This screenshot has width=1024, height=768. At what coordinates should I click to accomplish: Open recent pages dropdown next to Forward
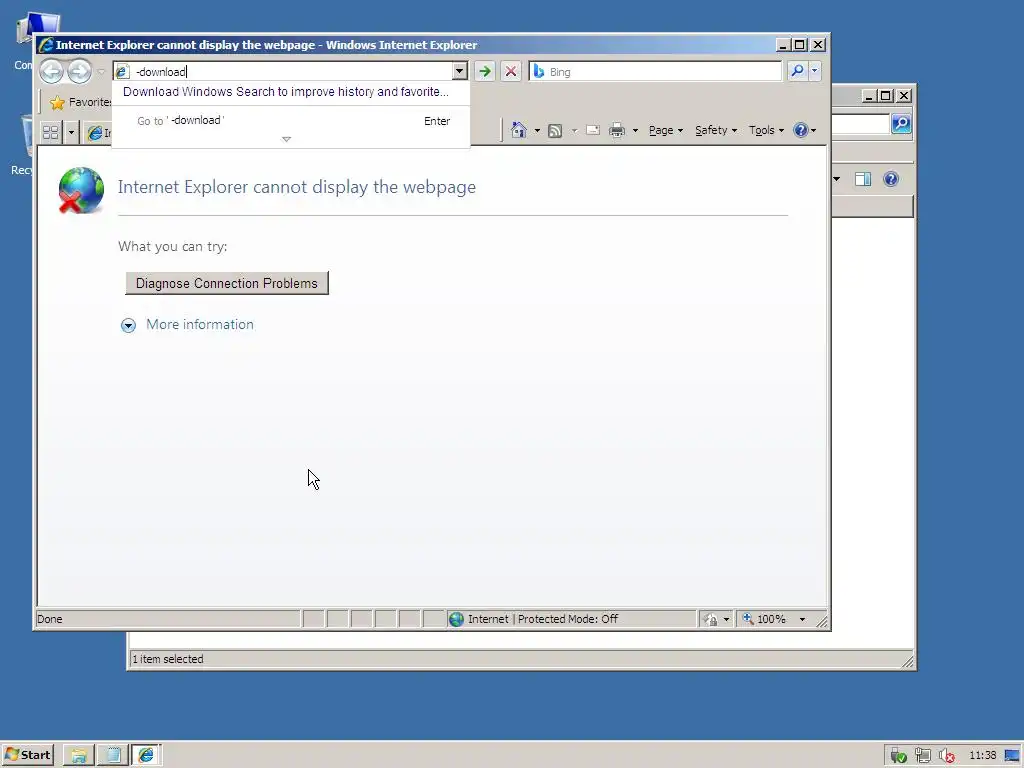pos(101,72)
